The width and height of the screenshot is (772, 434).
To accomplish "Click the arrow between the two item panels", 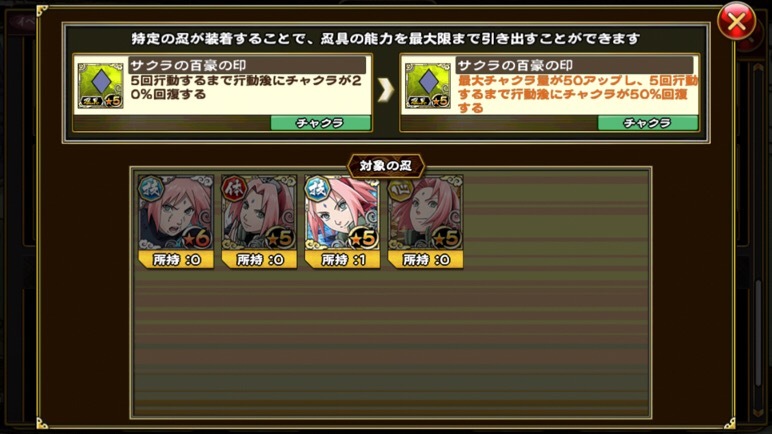I will pos(386,90).
